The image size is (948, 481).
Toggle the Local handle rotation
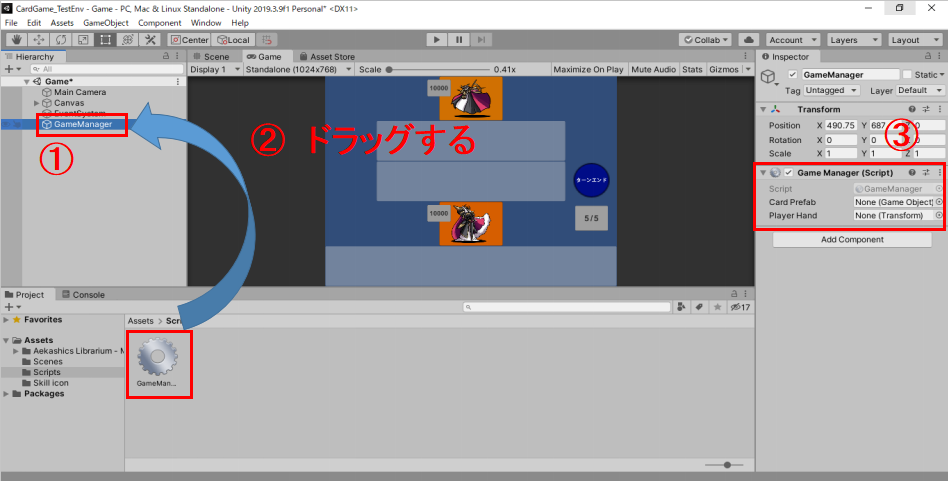tap(233, 40)
